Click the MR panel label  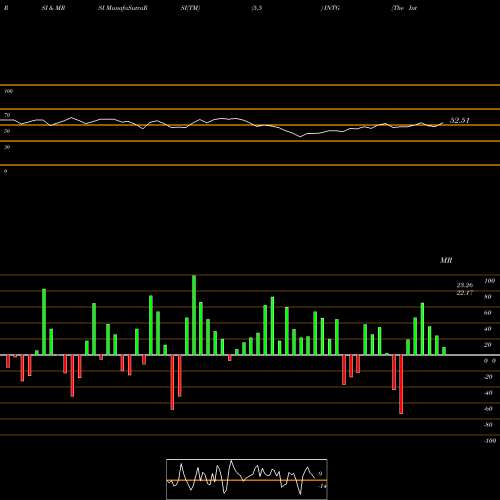446,260
